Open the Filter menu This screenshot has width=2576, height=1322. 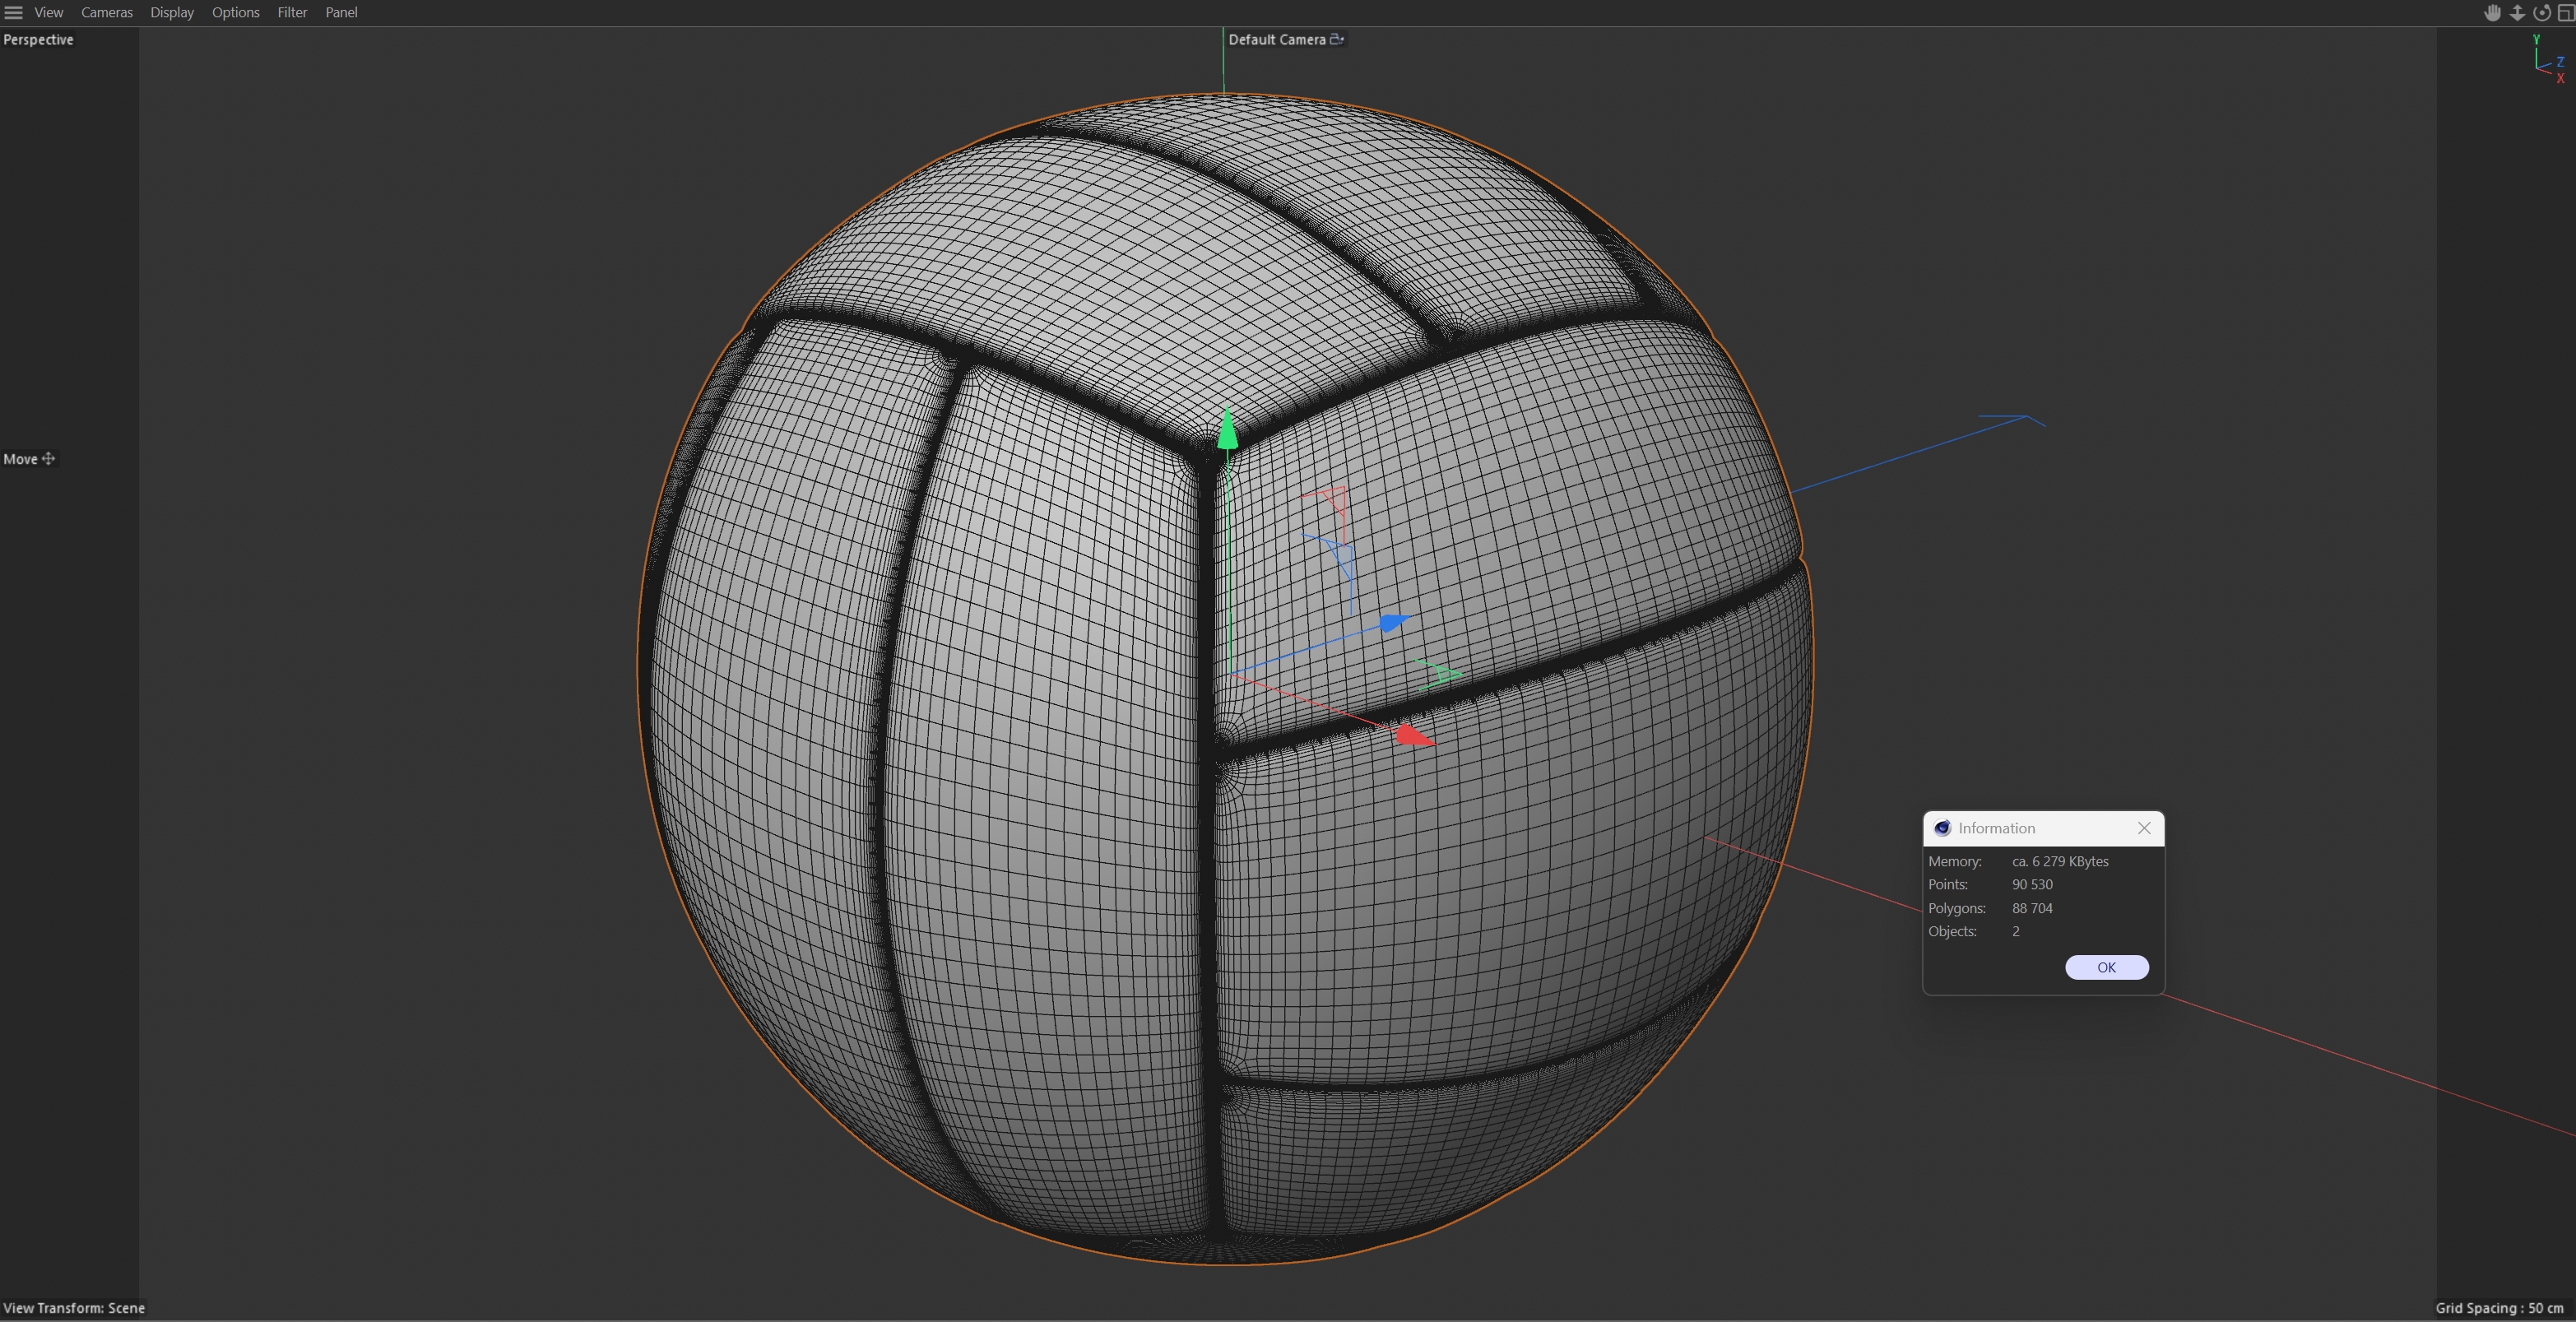(x=292, y=13)
